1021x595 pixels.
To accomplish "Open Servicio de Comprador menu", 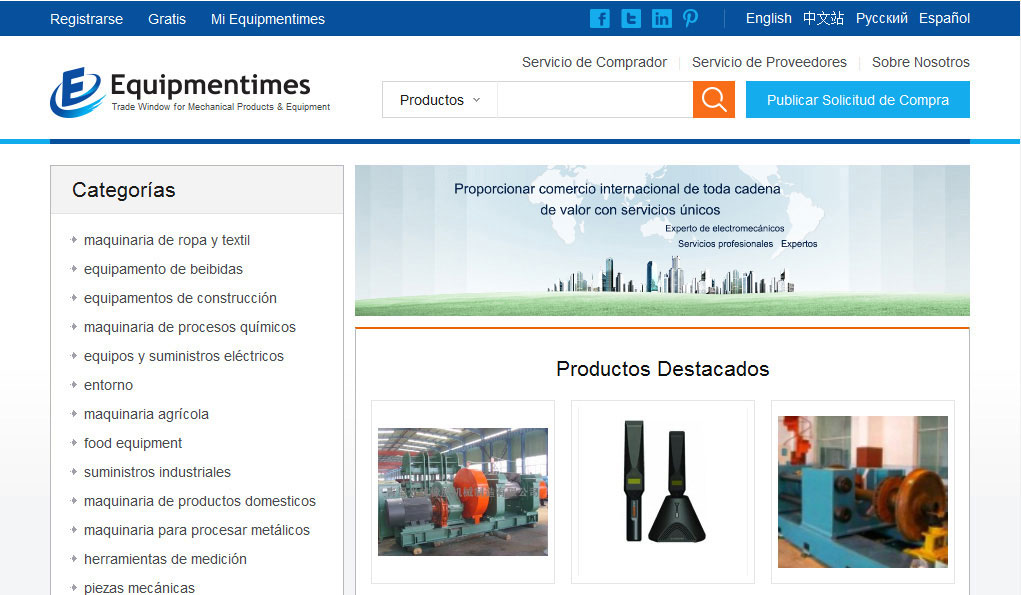I will pos(594,62).
